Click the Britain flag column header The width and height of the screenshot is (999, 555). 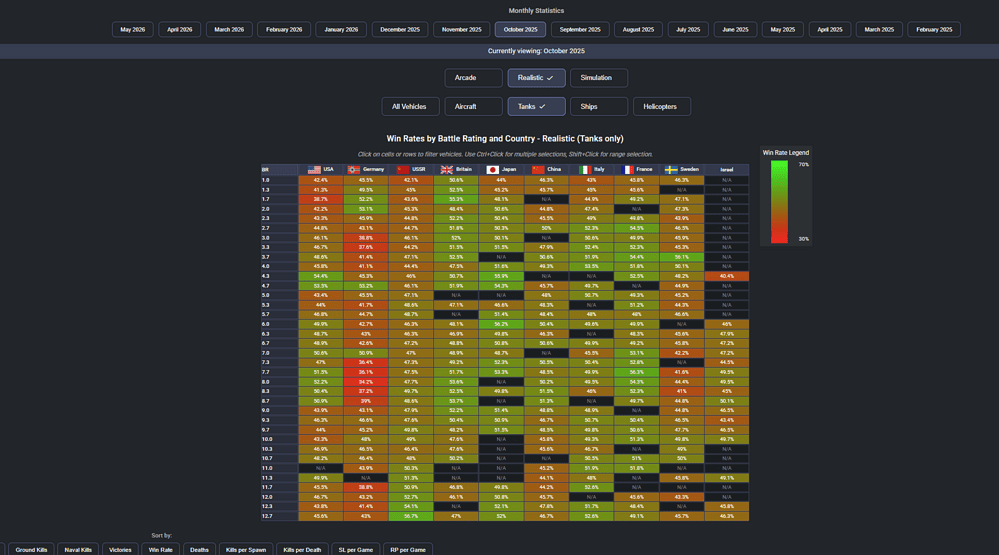pyautogui.click(x=456, y=169)
